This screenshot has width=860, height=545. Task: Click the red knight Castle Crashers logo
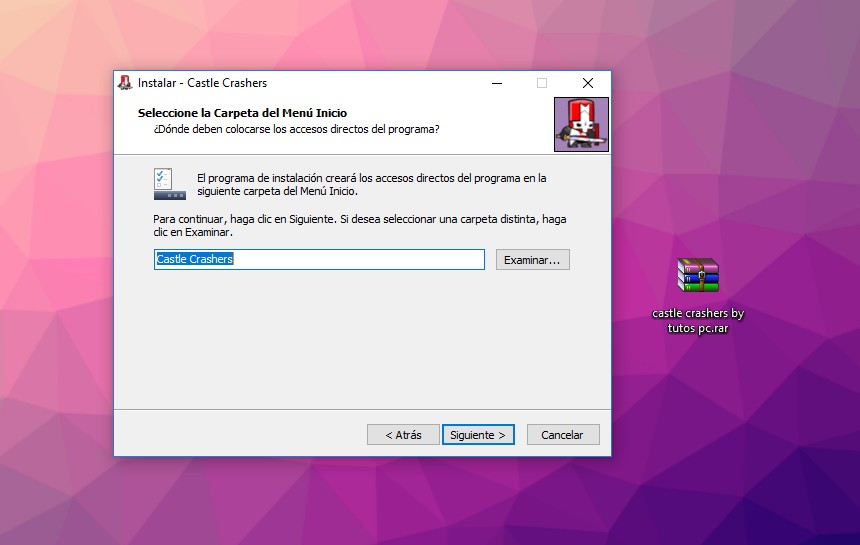tap(581, 125)
